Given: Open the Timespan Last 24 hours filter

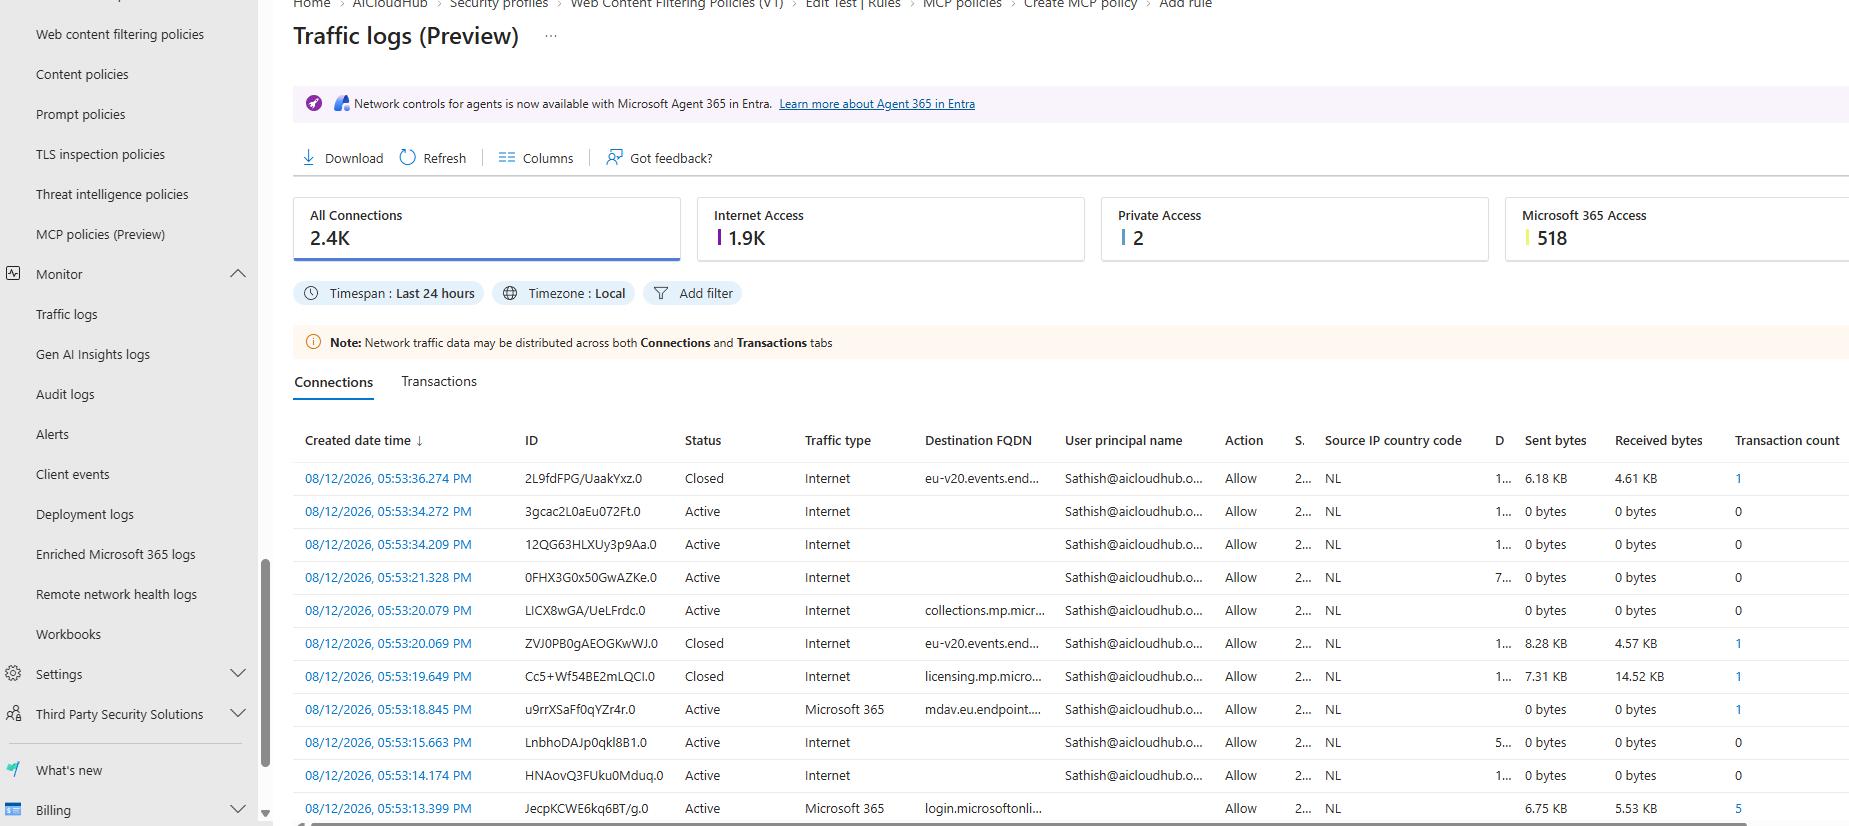Looking at the screenshot, I should click(x=389, y=293).
